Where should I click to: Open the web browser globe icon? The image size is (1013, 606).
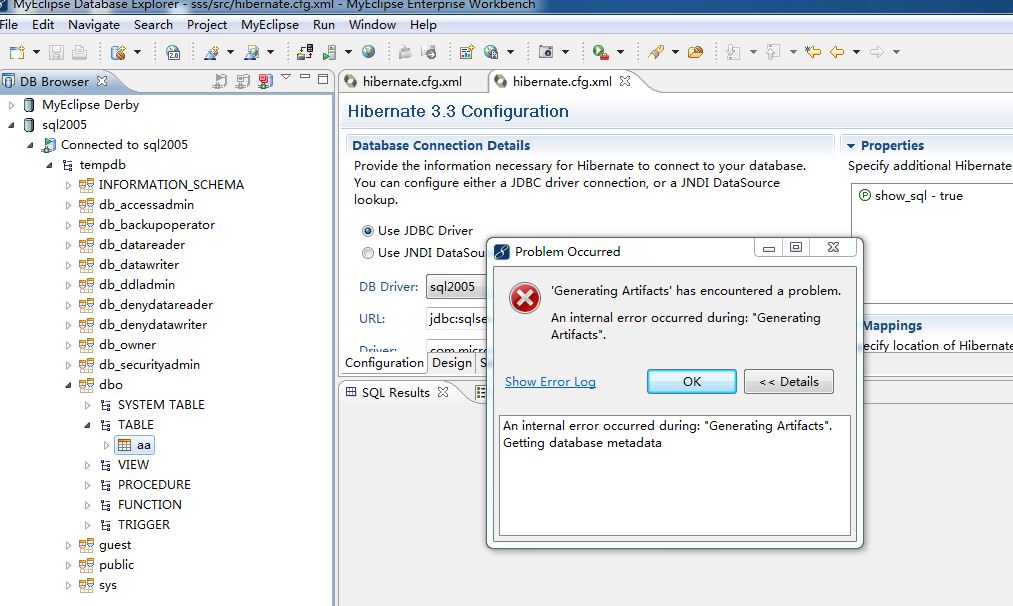tap(368, 52)
